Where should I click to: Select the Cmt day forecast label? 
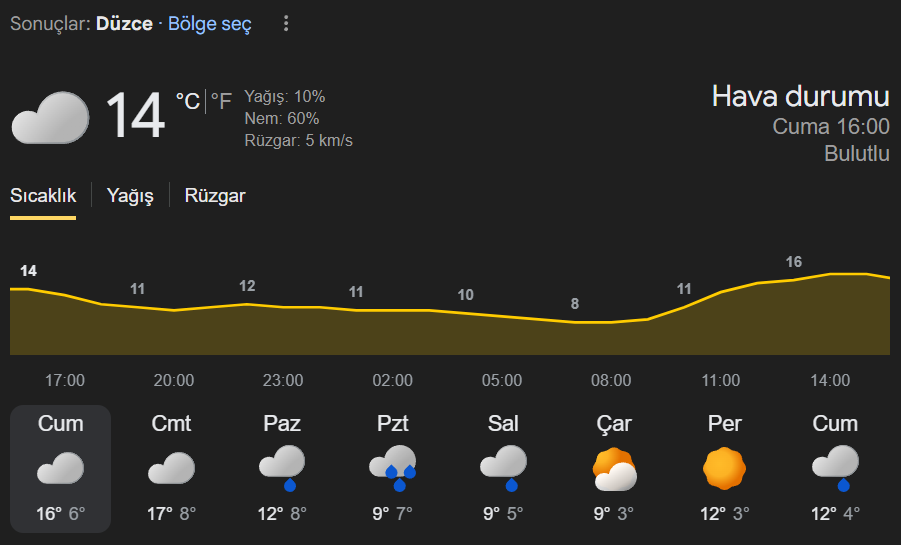point(171,423)
